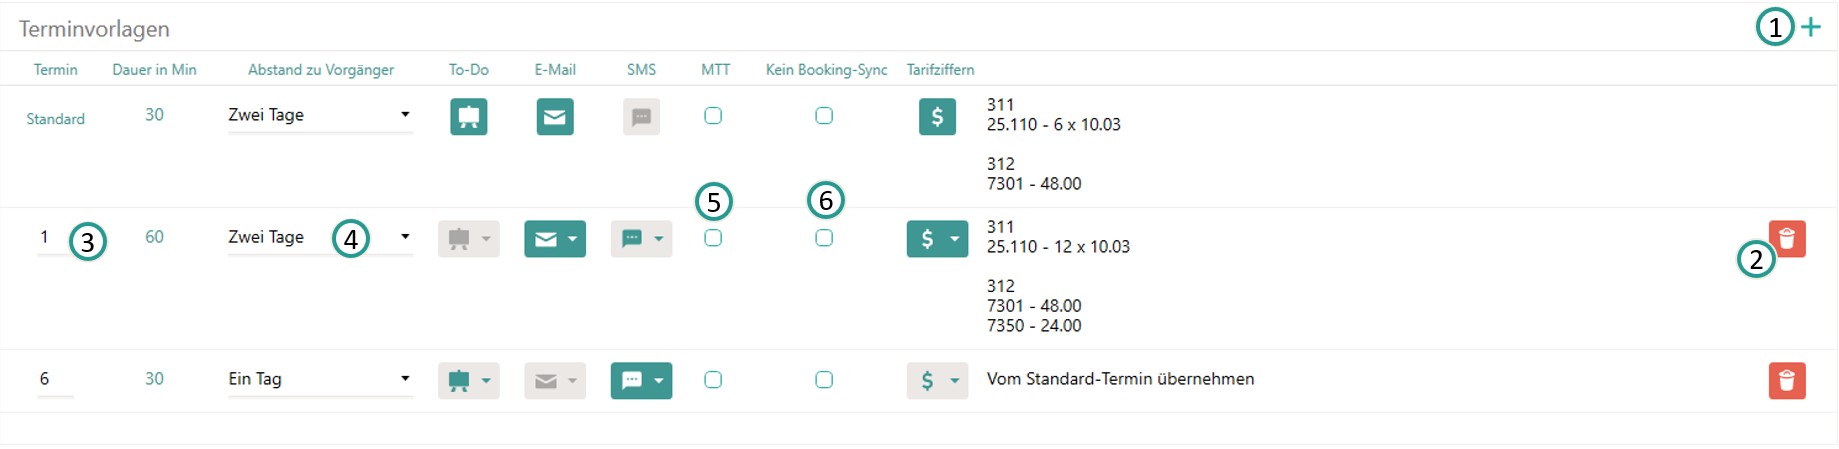Add a new Terminvorlage with plus icon
Screen dimensions: 1839x449
pos(1811,27)
